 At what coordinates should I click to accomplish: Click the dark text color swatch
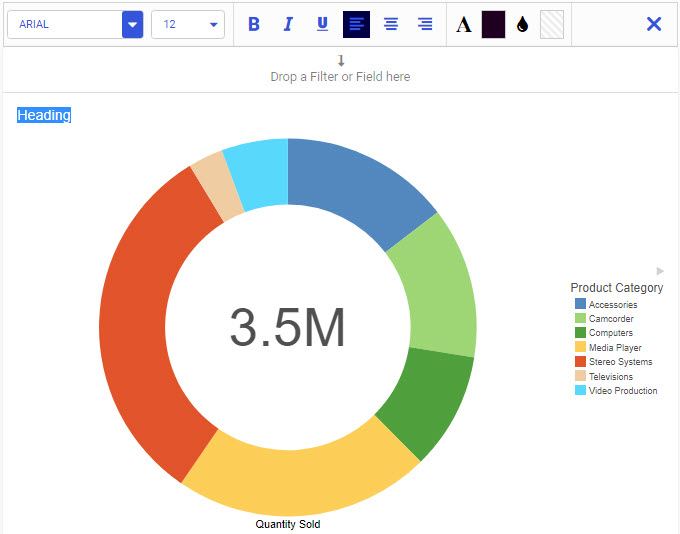[493, 25]
